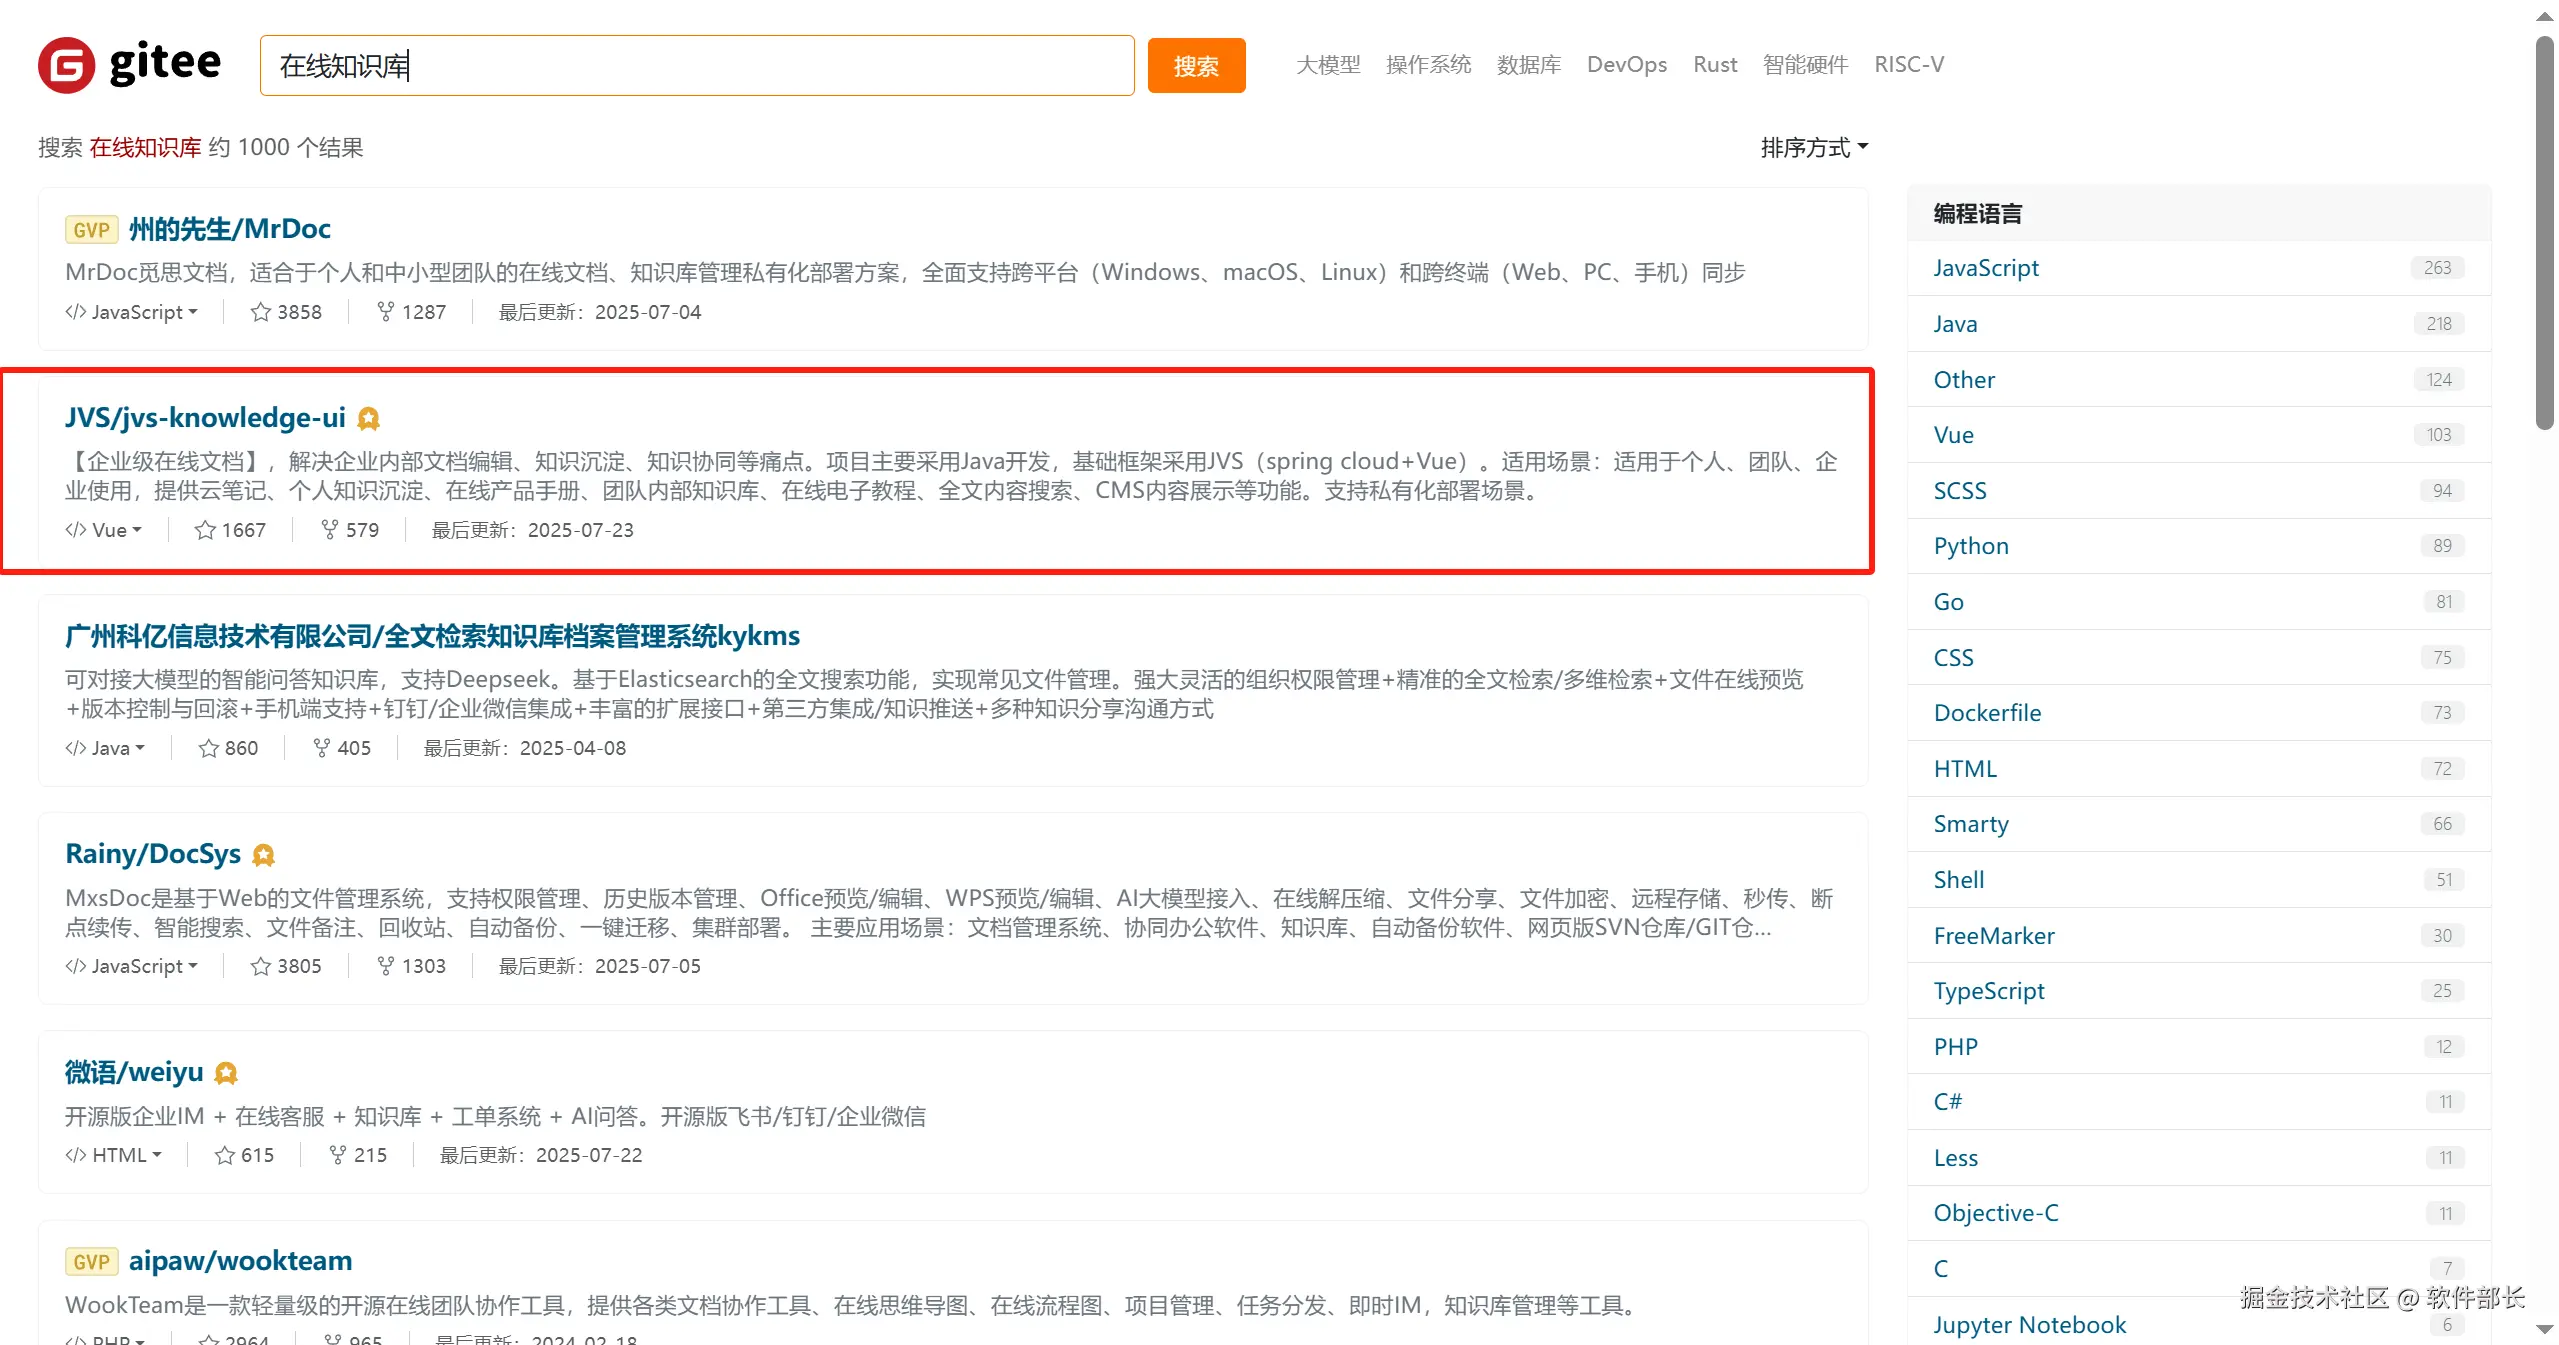This screenshot has height=1345, width=2559.
Task: Click the Gitee logo icon
Action: 66,65
